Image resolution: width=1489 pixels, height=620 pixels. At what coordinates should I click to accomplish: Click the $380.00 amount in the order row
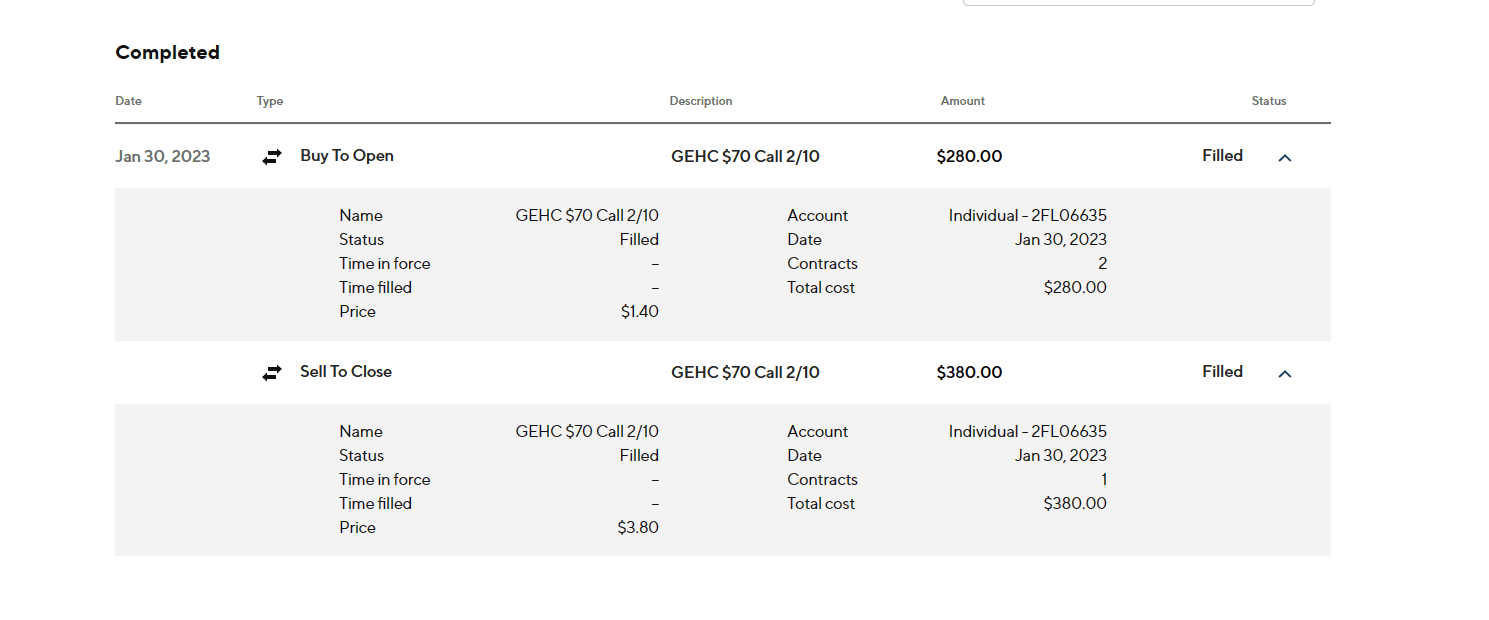969,372
